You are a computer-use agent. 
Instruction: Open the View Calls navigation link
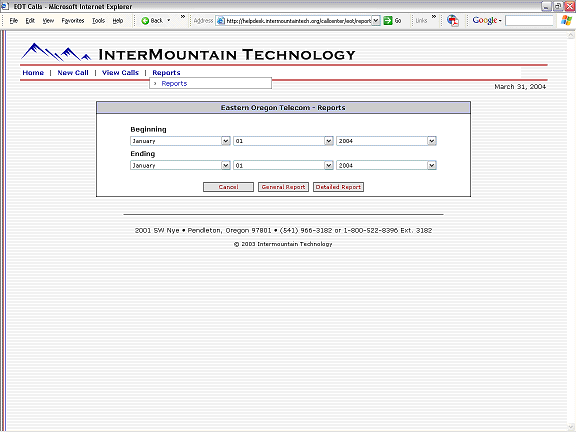coord(120,73)
